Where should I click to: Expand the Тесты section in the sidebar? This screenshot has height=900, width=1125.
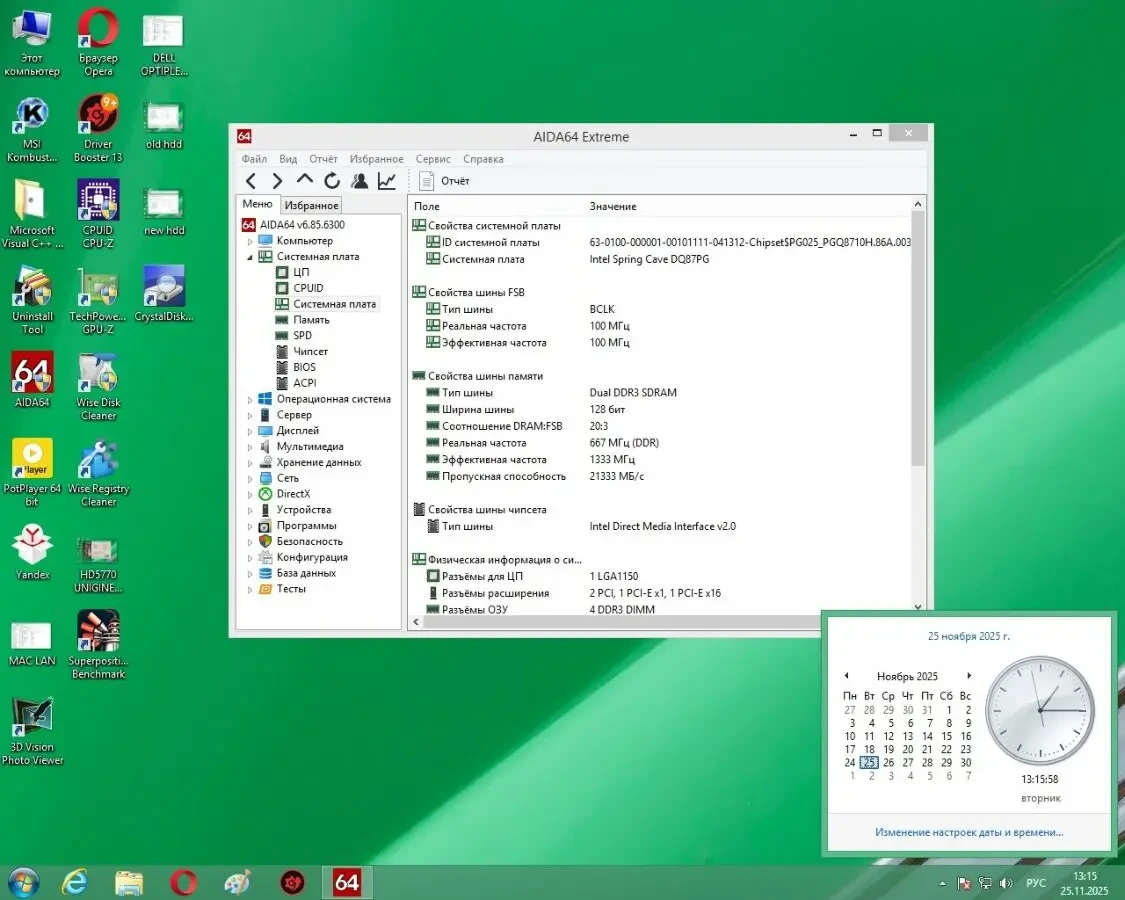click(x=251, y=589)
